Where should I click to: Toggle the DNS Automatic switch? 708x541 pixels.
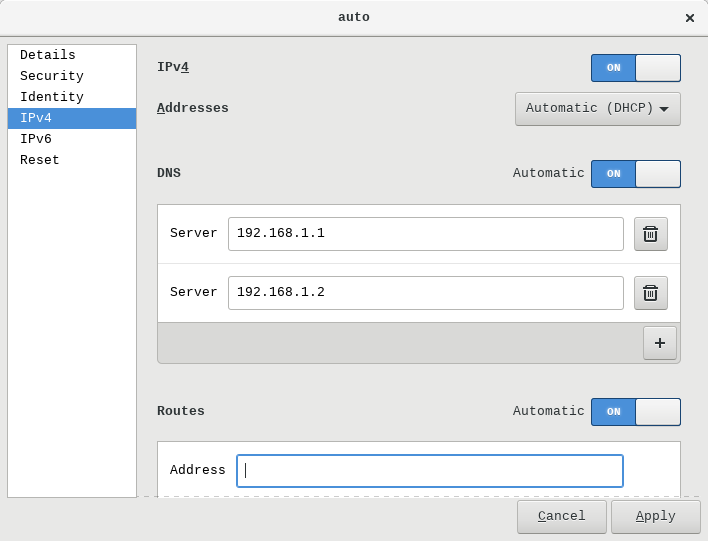click(636, 174)
